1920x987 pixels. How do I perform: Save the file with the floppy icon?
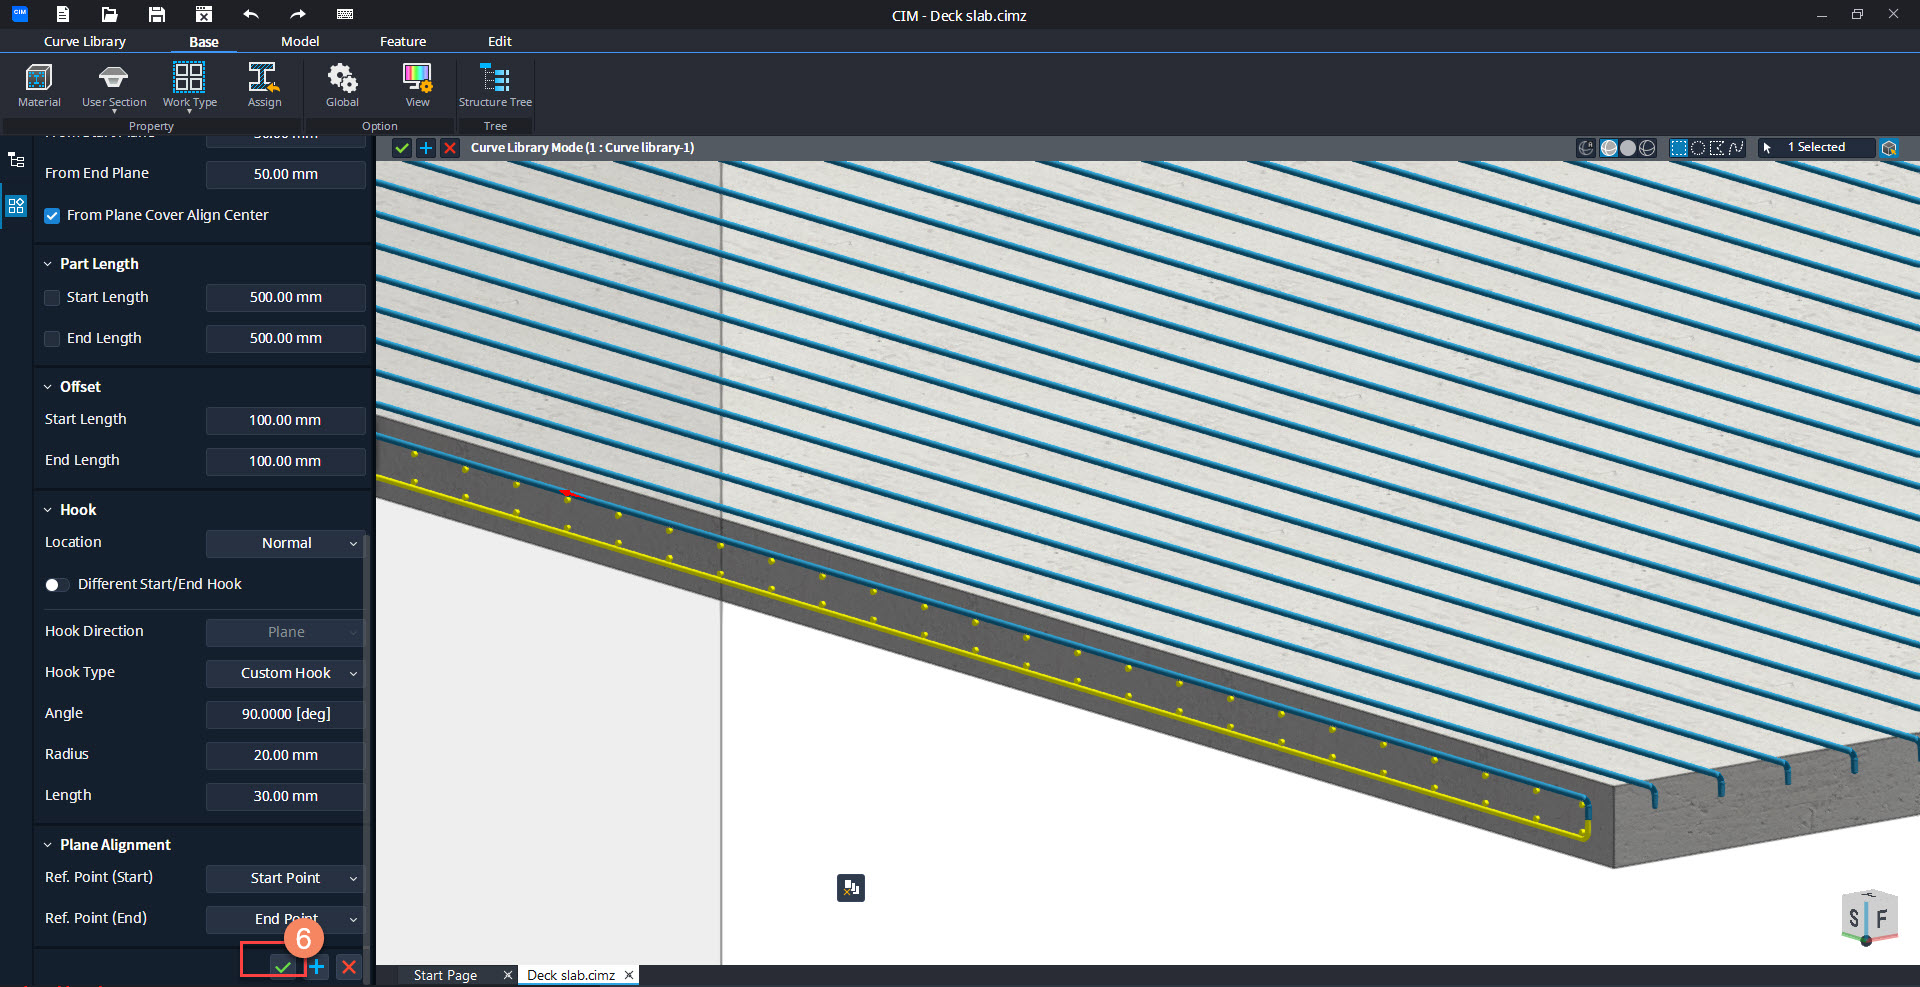(x=157, y=14)
